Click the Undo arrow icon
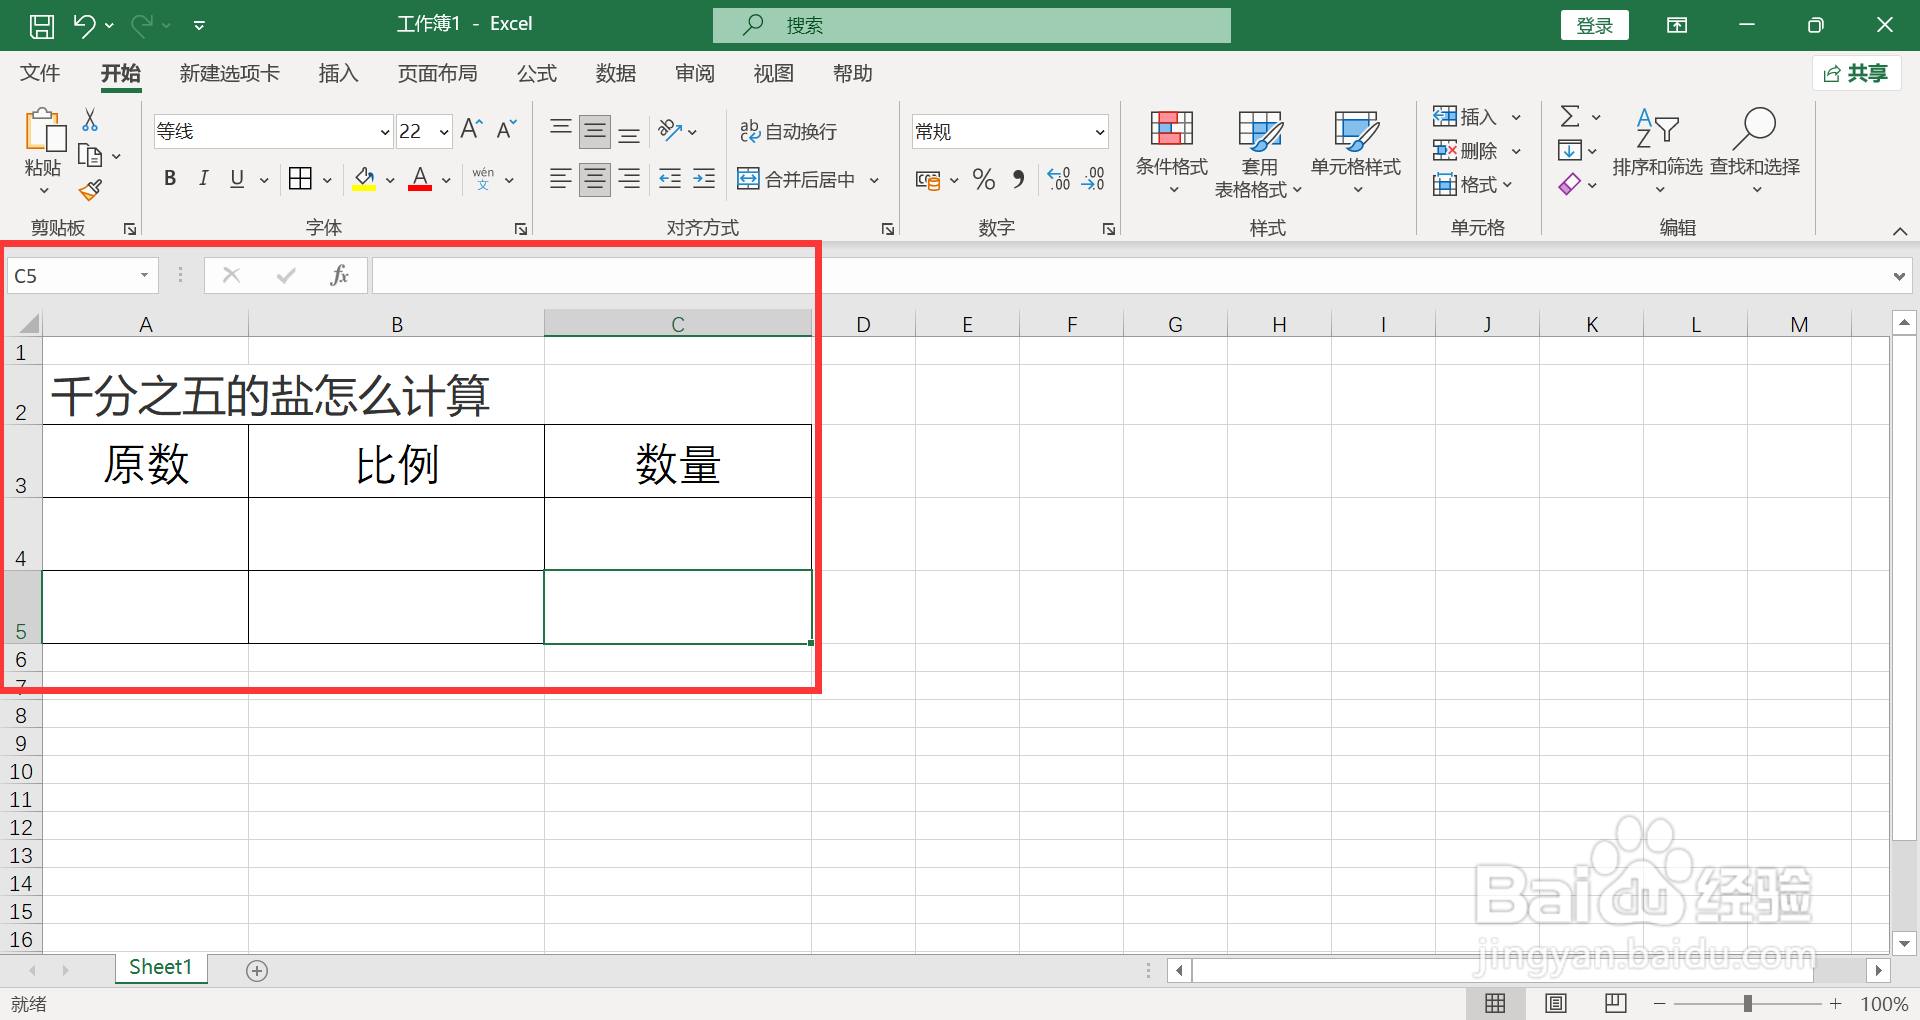The image size is (1920, 1020). [85, 25]
